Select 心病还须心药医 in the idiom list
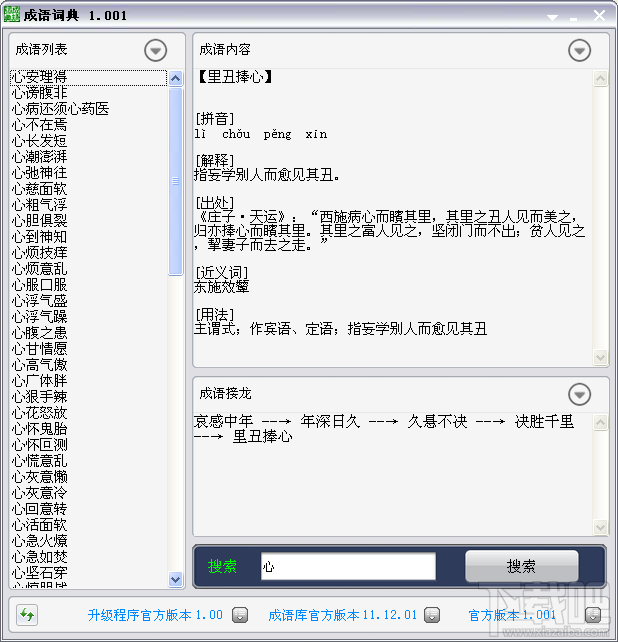The image size is (618, 642). (61, 109)
